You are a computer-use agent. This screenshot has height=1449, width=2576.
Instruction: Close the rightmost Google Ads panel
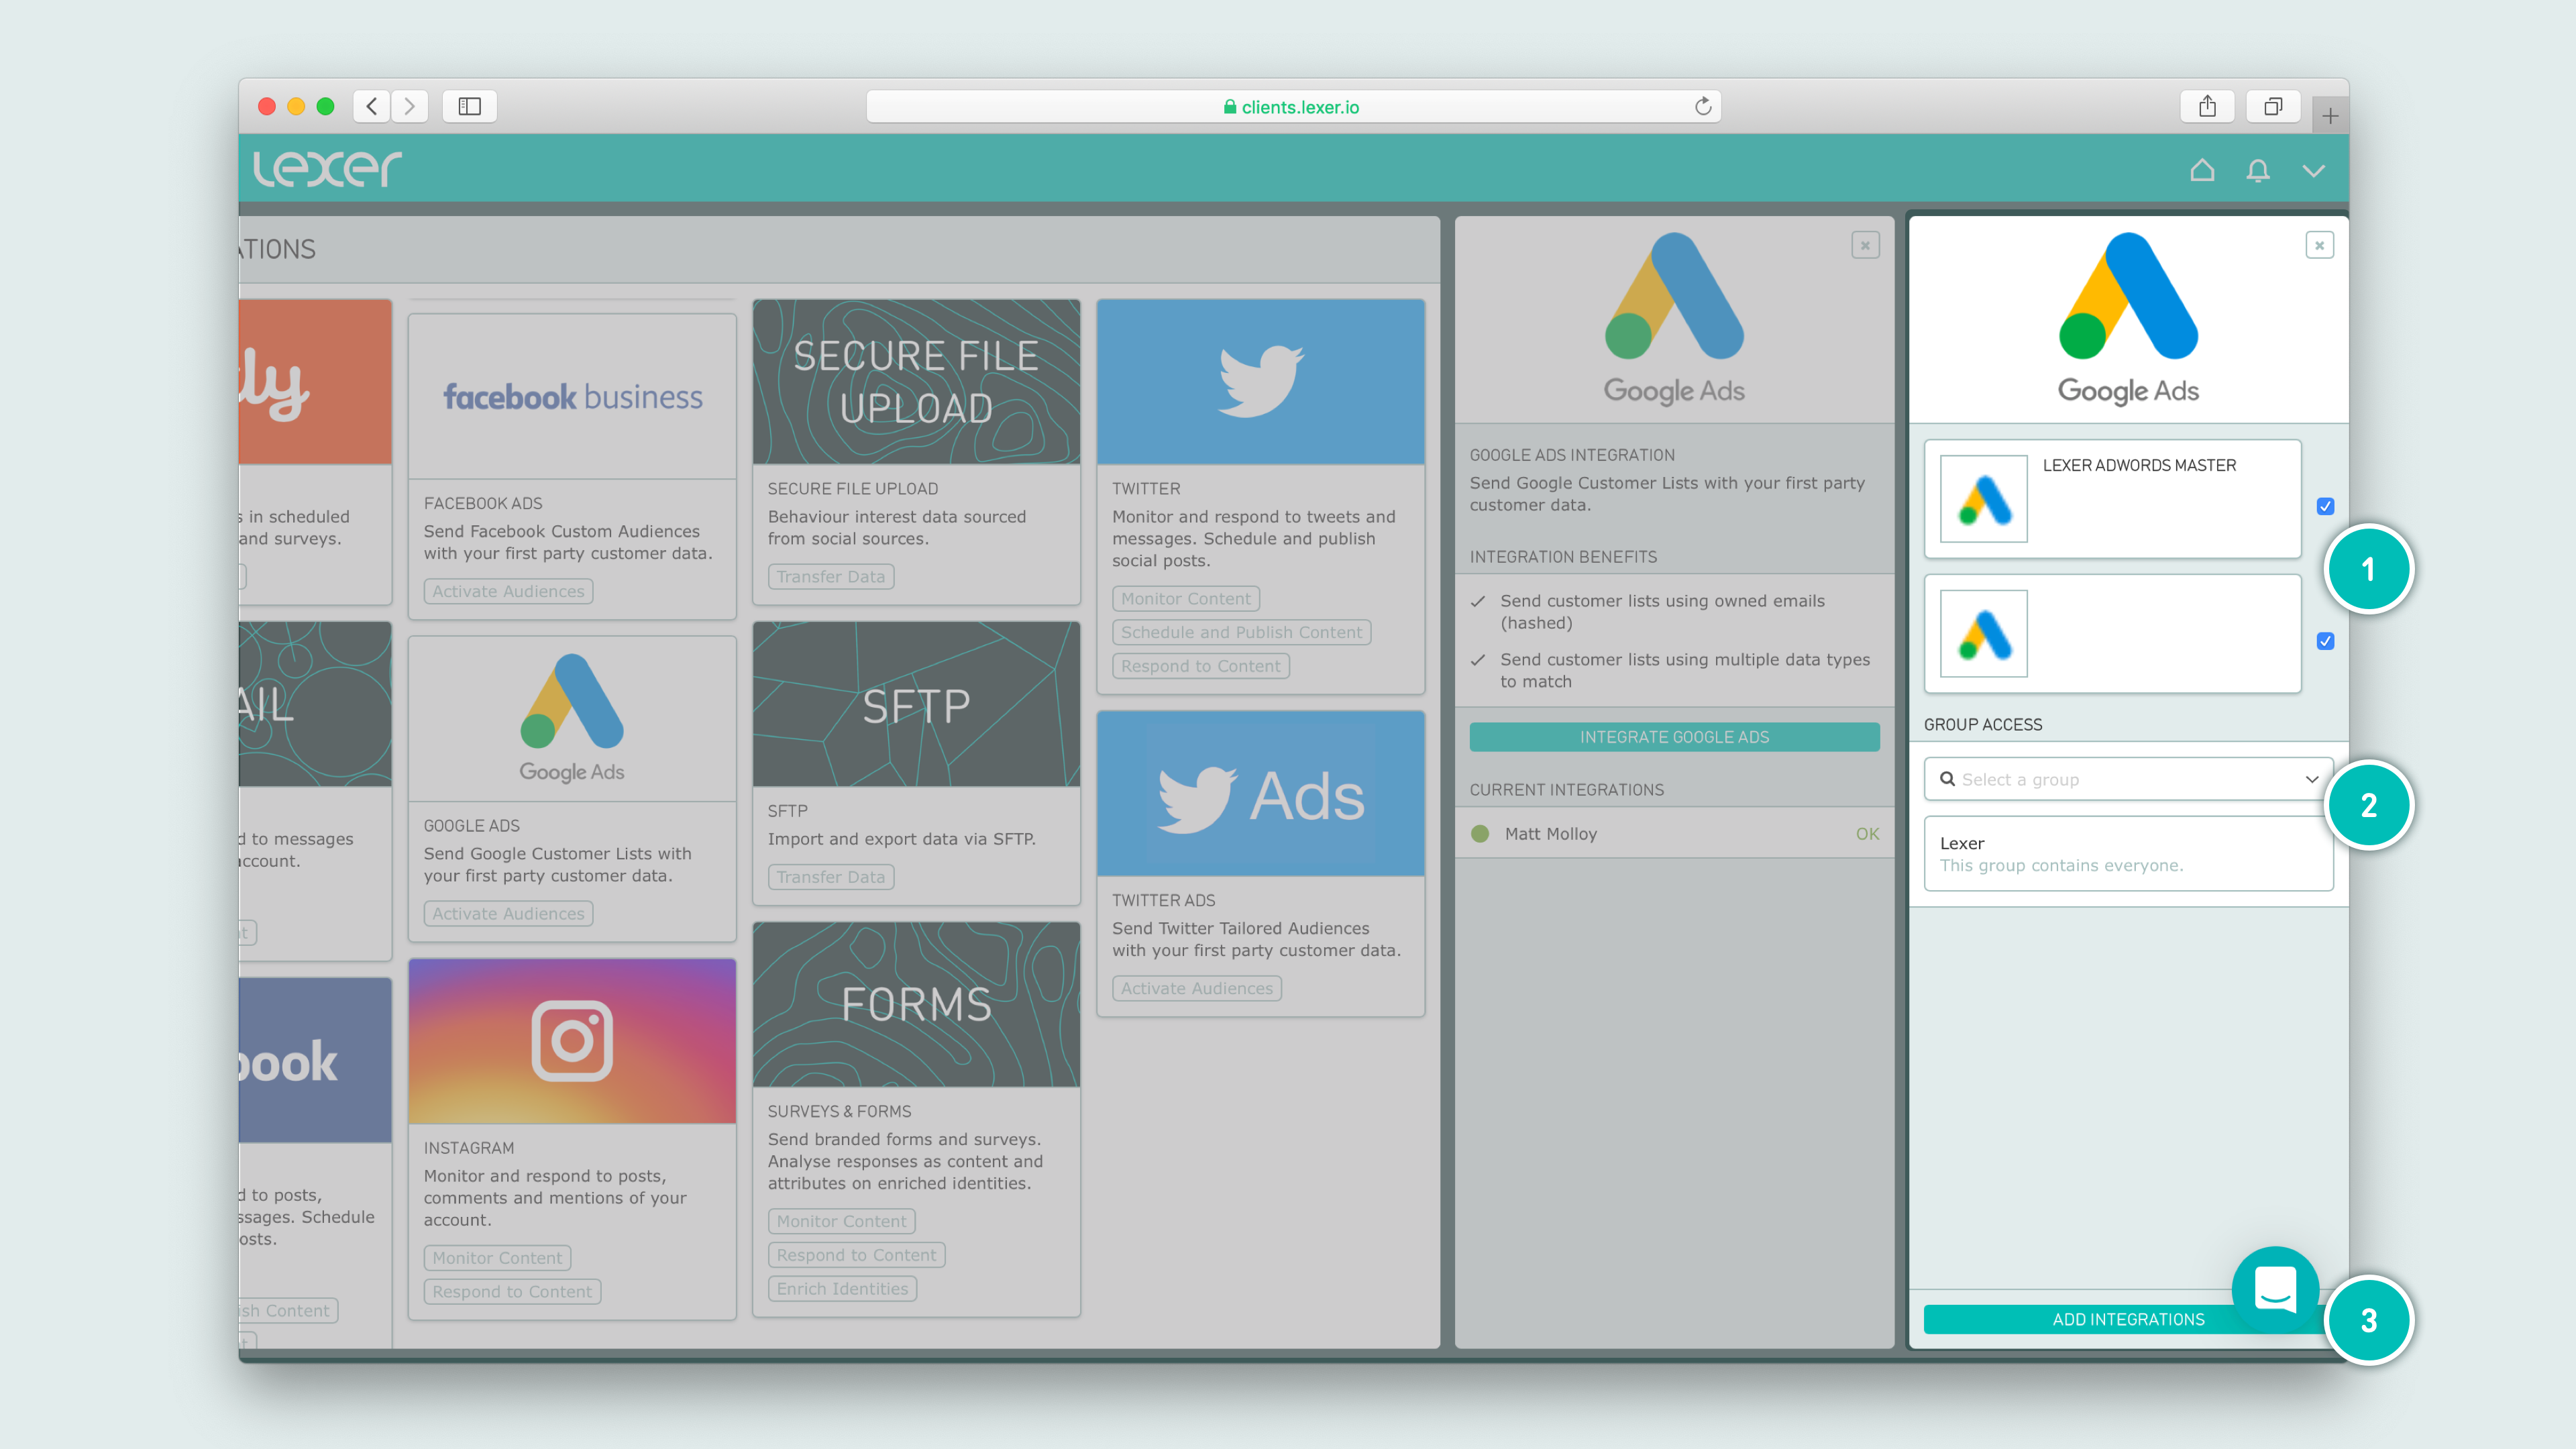point(2319,245)
